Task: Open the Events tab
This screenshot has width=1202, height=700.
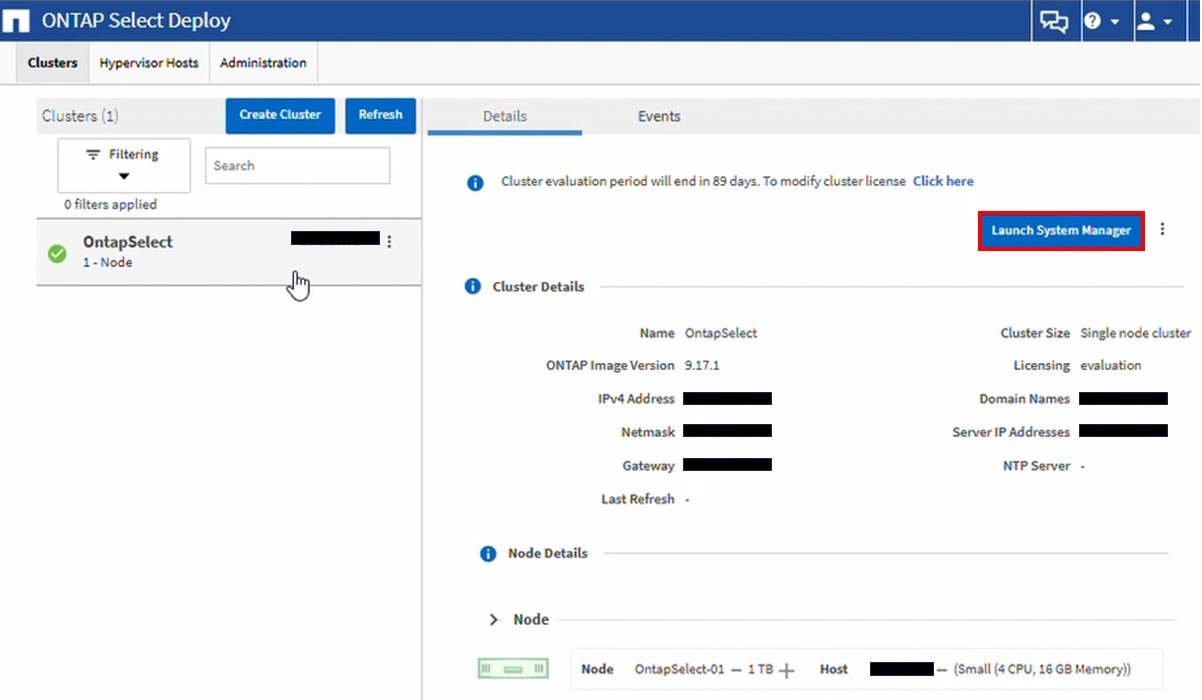Action: 659,117
